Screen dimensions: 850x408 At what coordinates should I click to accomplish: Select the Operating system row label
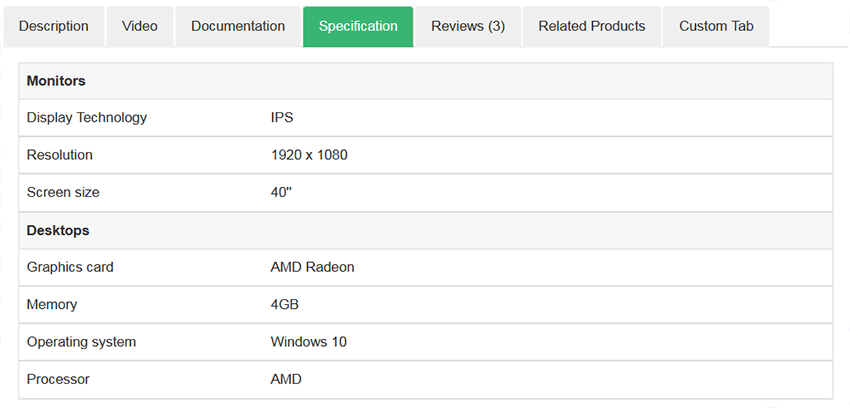[x=81, y=342]
